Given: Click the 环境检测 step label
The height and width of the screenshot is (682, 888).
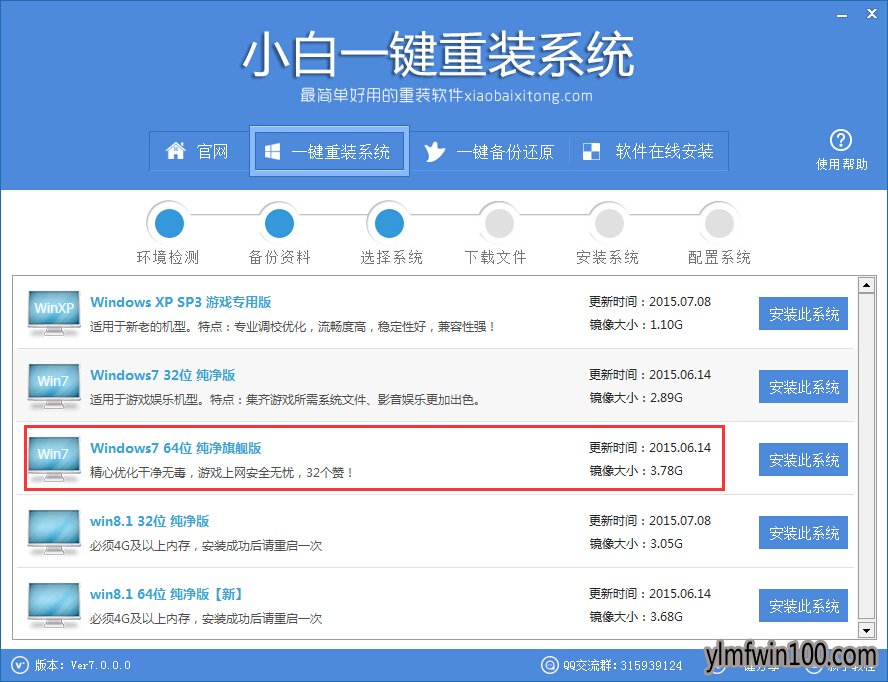Looking at the screenshot, I should pos(168,258).
